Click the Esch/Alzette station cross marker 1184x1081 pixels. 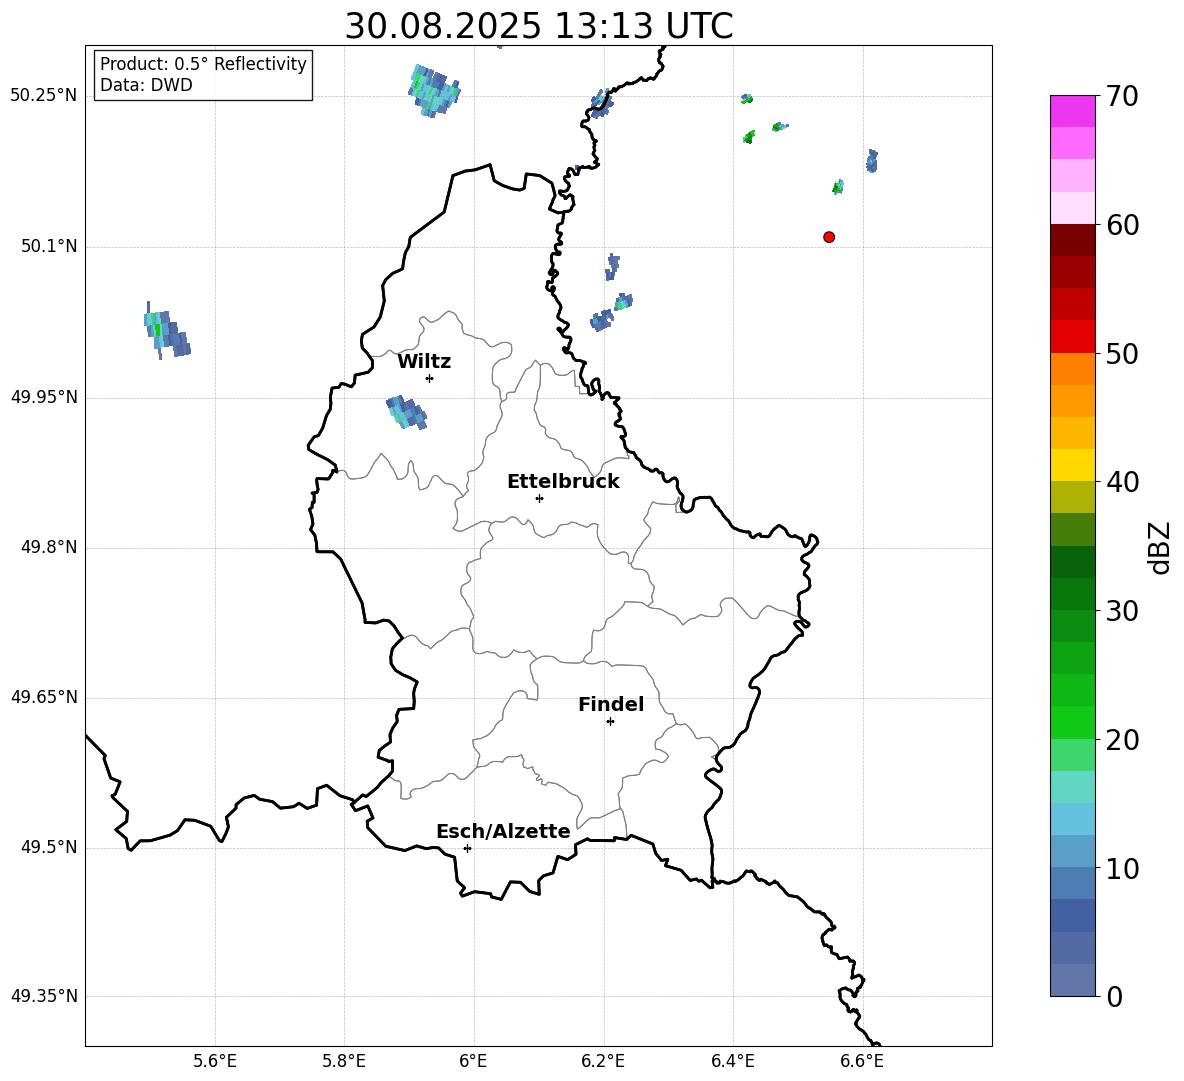point(467,848)
